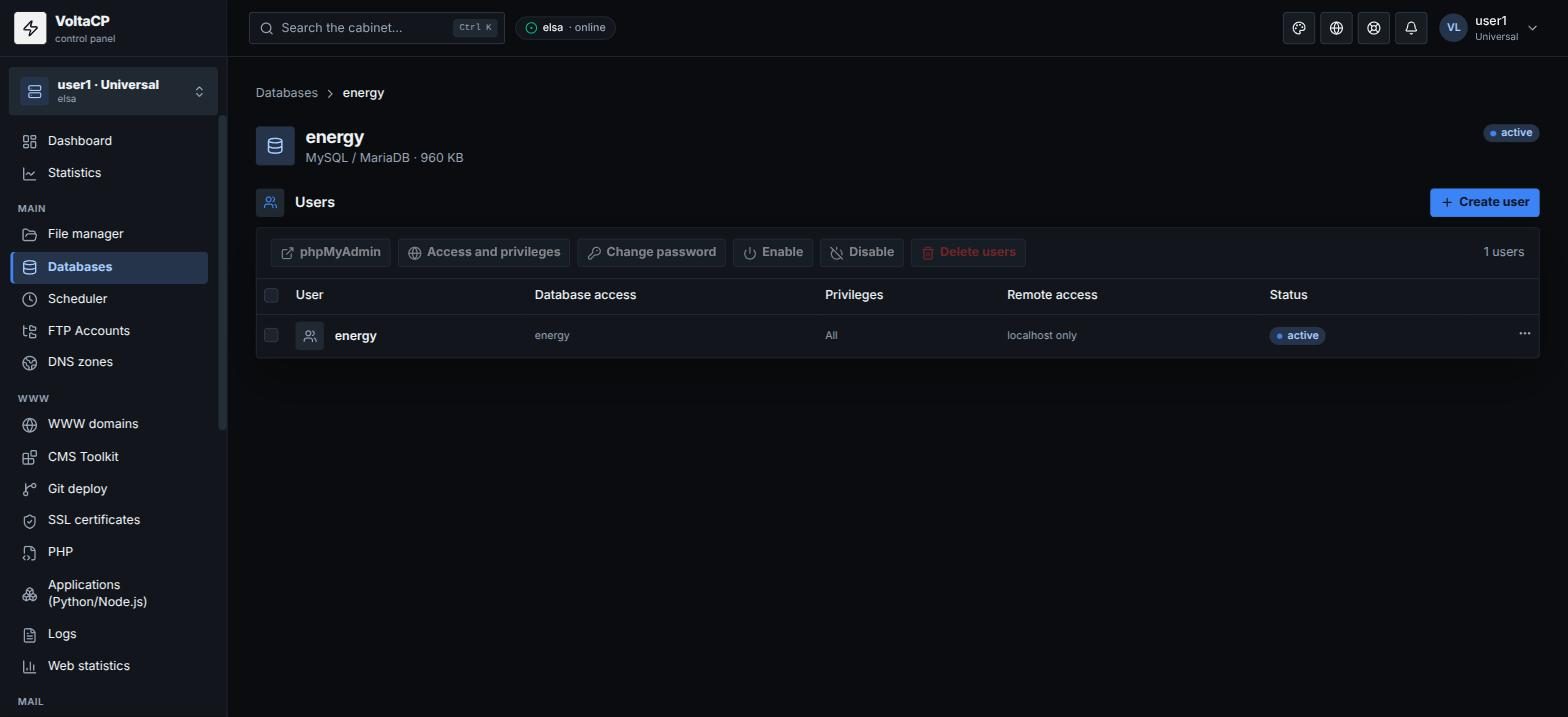Viewport: 1568px width, 717px height.
Task: Focus the Search the cabinet field
Action: (x=377, y=28)
